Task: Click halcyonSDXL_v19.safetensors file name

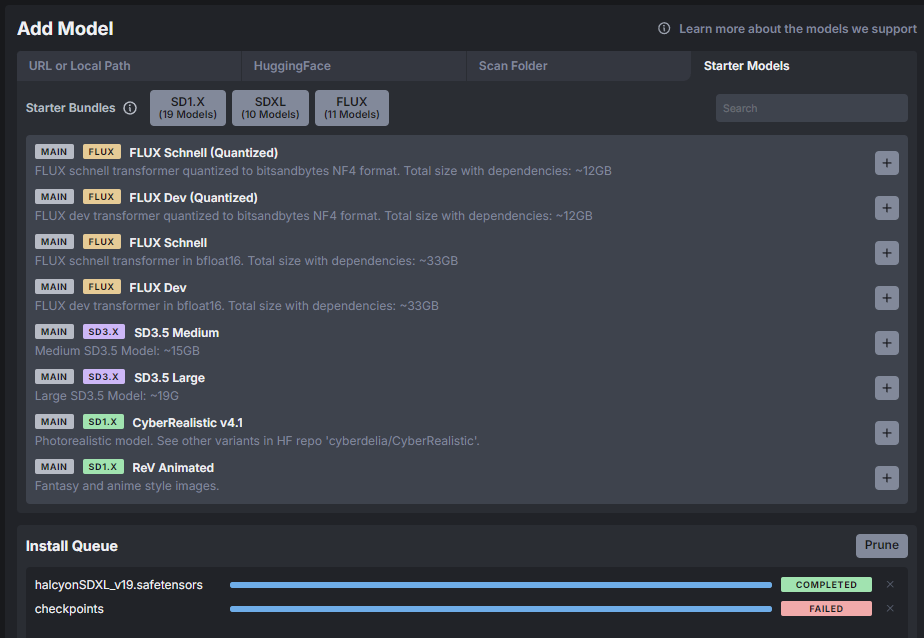Action: (x=118, y=585)
